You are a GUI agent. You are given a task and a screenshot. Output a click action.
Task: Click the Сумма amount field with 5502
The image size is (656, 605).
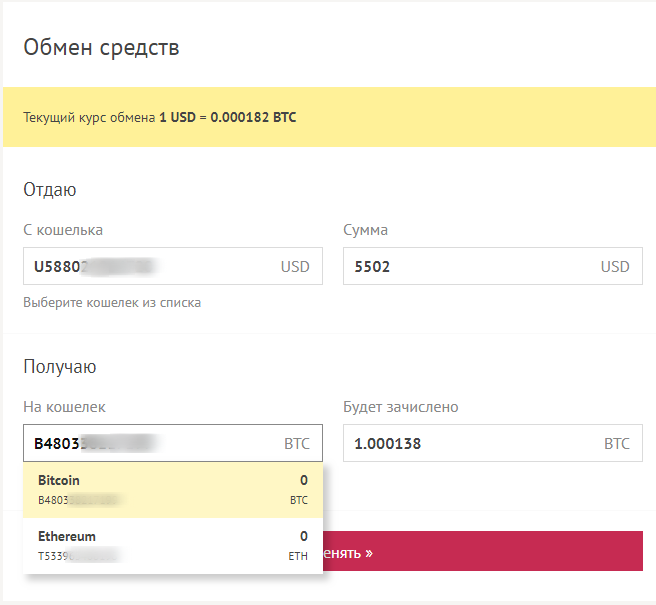493,266
